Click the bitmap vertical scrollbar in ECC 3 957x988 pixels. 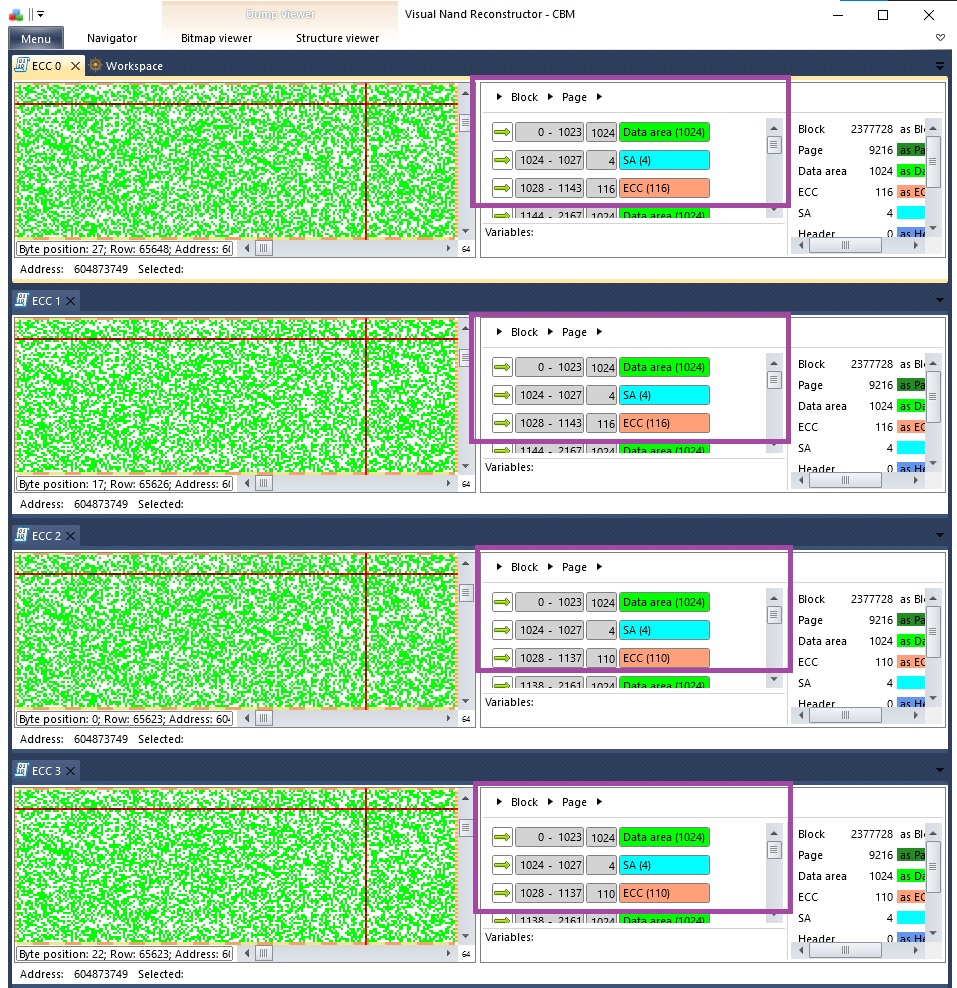point(466,867)
